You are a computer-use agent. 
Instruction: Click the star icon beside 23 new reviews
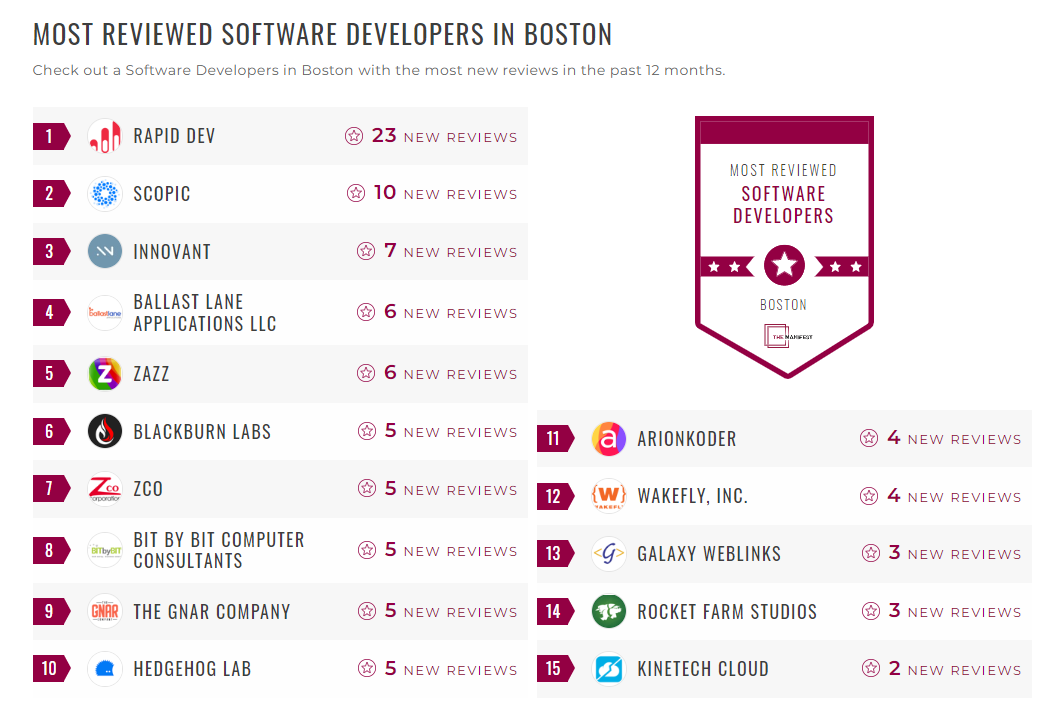click(353, 136)
